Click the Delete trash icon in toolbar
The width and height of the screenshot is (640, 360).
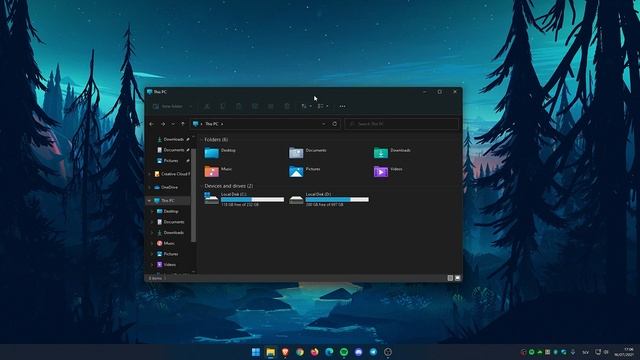(x=287, y=107)
